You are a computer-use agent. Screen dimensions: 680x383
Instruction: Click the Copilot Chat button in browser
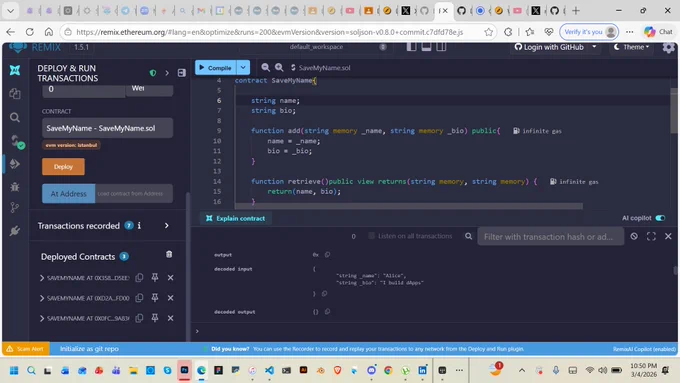[x=658, y=32]
